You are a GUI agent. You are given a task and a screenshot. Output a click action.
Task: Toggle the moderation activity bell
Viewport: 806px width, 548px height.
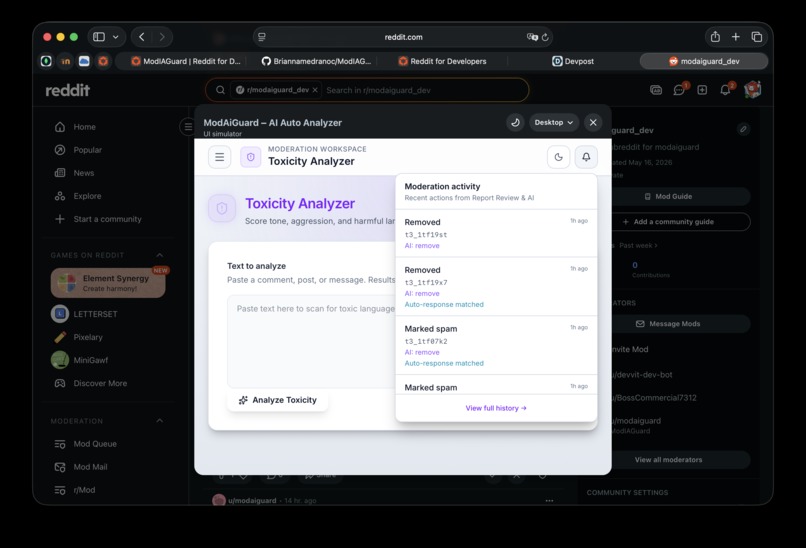tap(586, 157)
